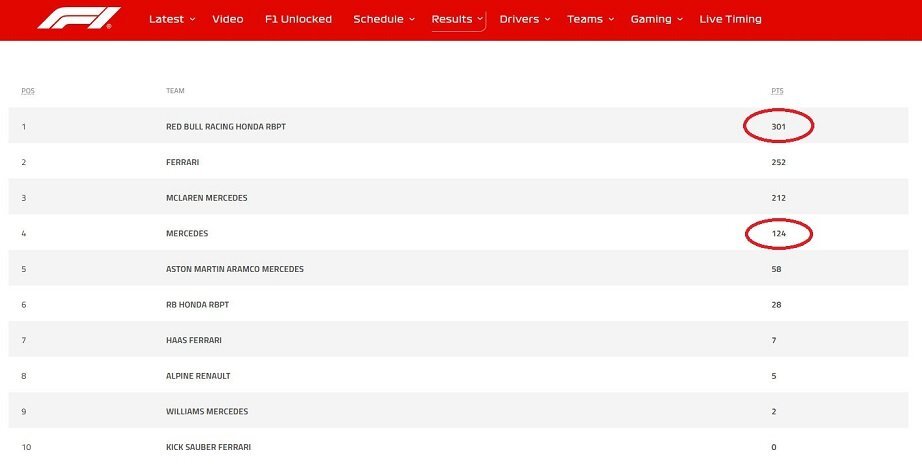The width and height of the screenshot is (922, 470).
Task: Select Mercedes' 124 points value
Action: pos(779,234)
